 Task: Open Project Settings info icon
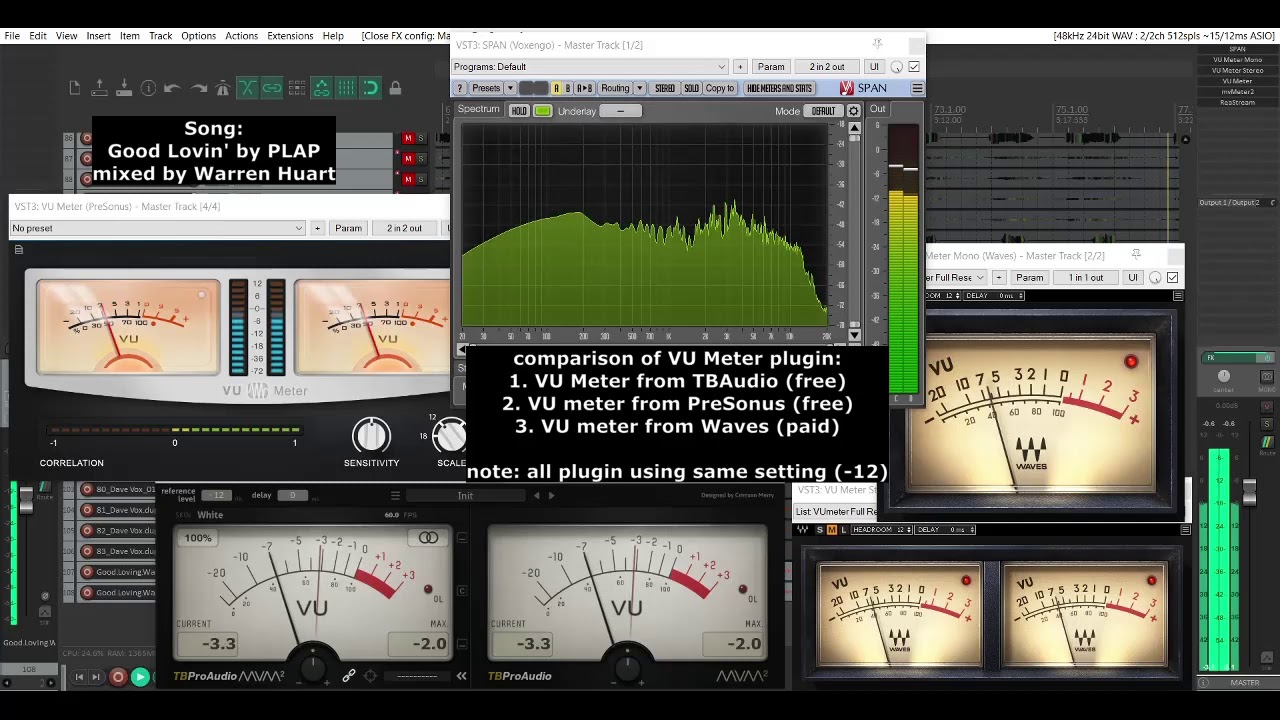[148, 88]
